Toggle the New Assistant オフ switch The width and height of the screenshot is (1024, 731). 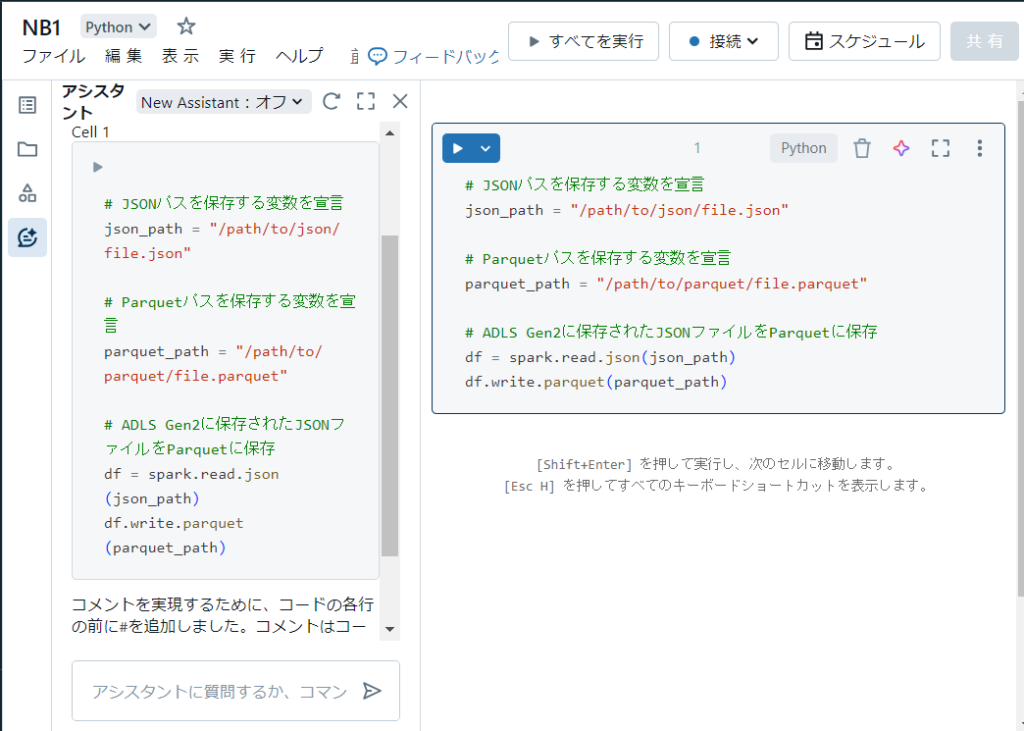pos(225,102)
